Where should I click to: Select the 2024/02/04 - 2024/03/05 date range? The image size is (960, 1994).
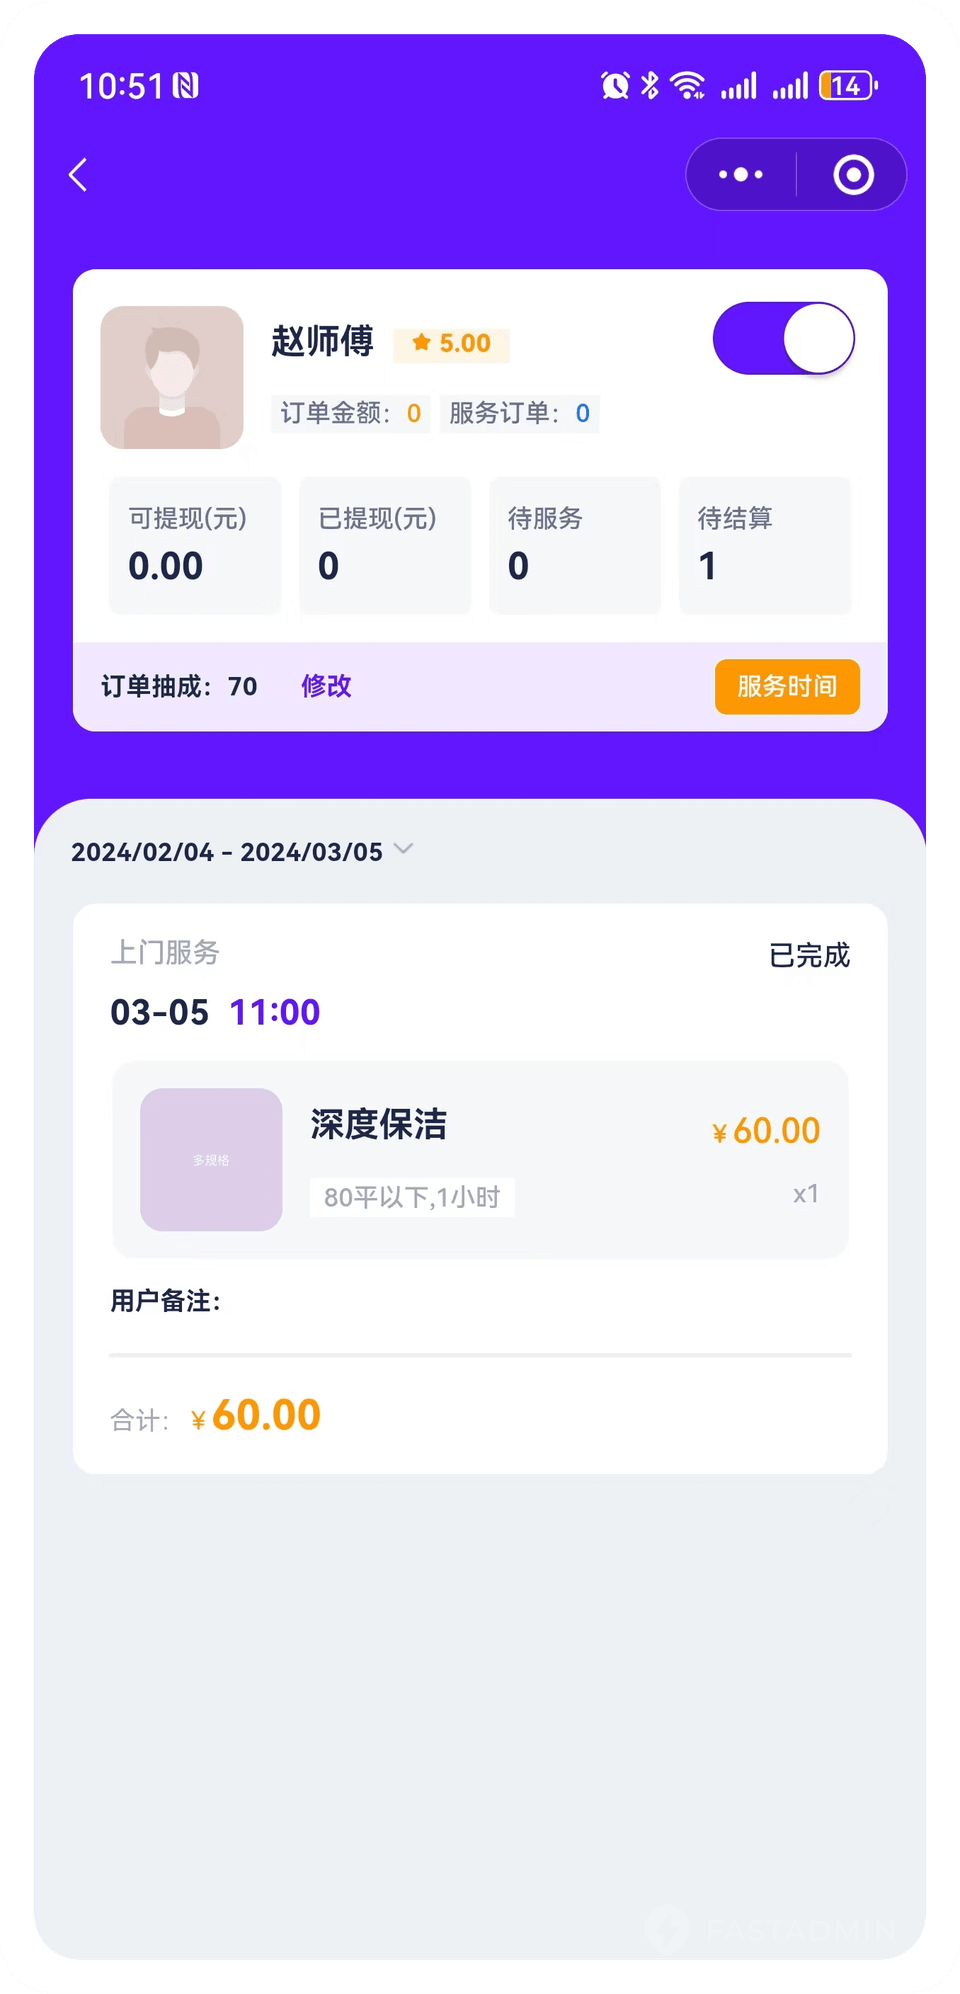click(x=227, y=852)
